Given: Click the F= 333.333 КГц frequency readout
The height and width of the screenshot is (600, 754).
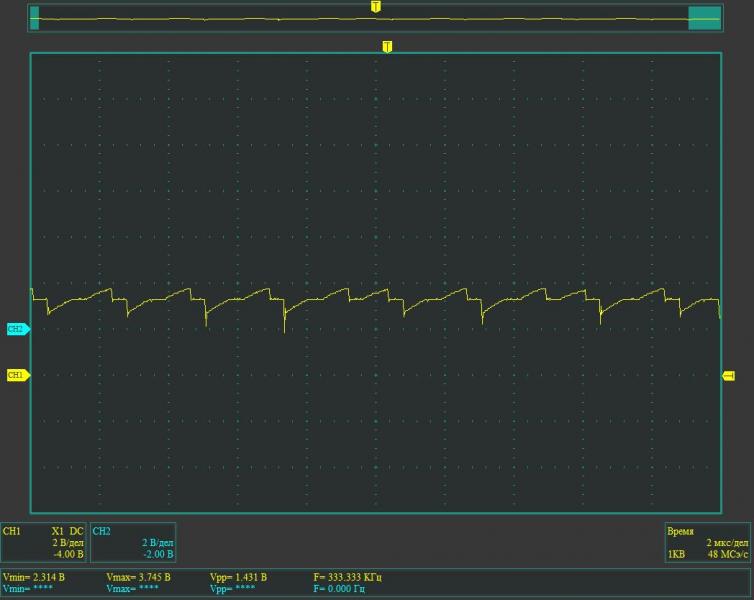Looking at the screenshot, I should [x=347, y=577].
